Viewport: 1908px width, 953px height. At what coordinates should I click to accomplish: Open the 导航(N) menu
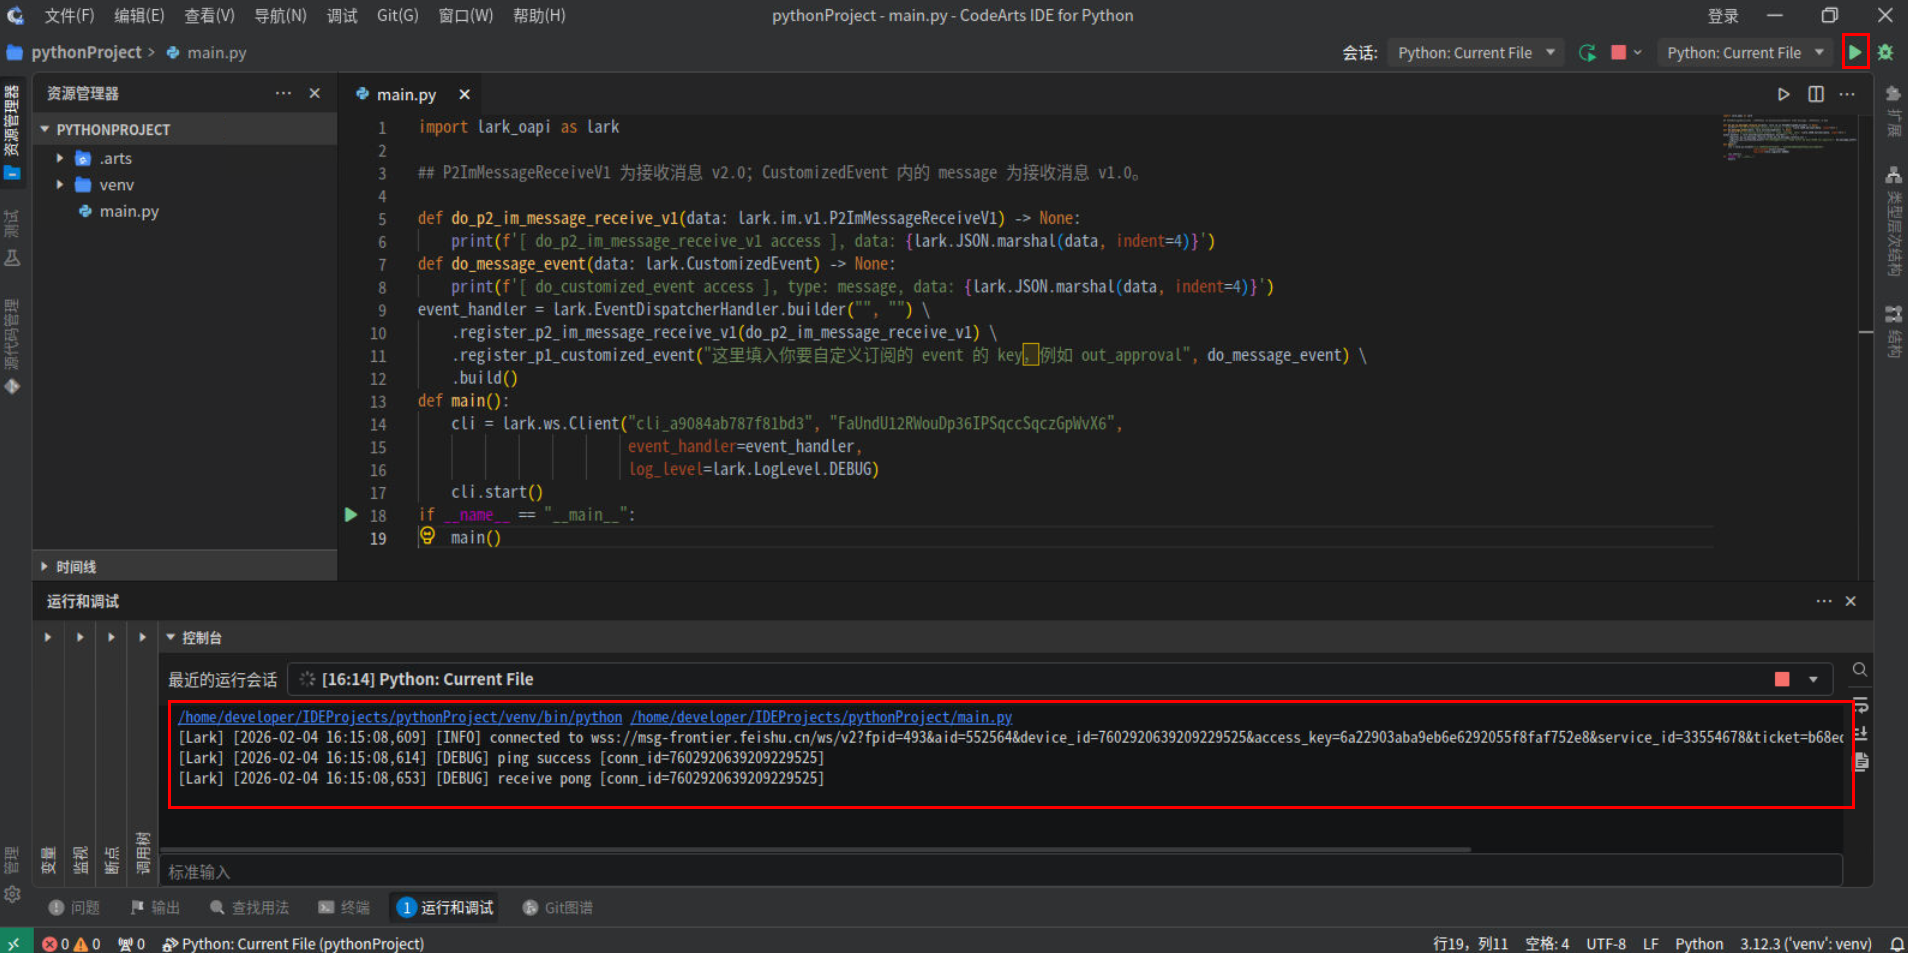coord(280,16)
